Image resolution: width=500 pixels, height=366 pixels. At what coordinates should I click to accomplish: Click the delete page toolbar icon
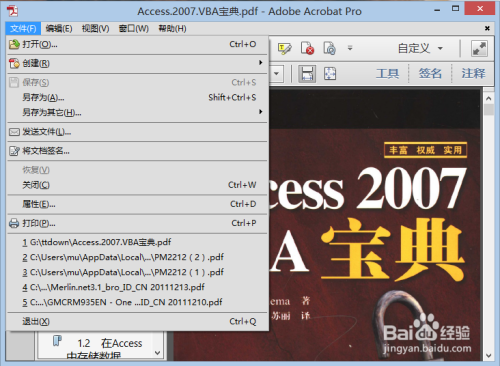307,48
